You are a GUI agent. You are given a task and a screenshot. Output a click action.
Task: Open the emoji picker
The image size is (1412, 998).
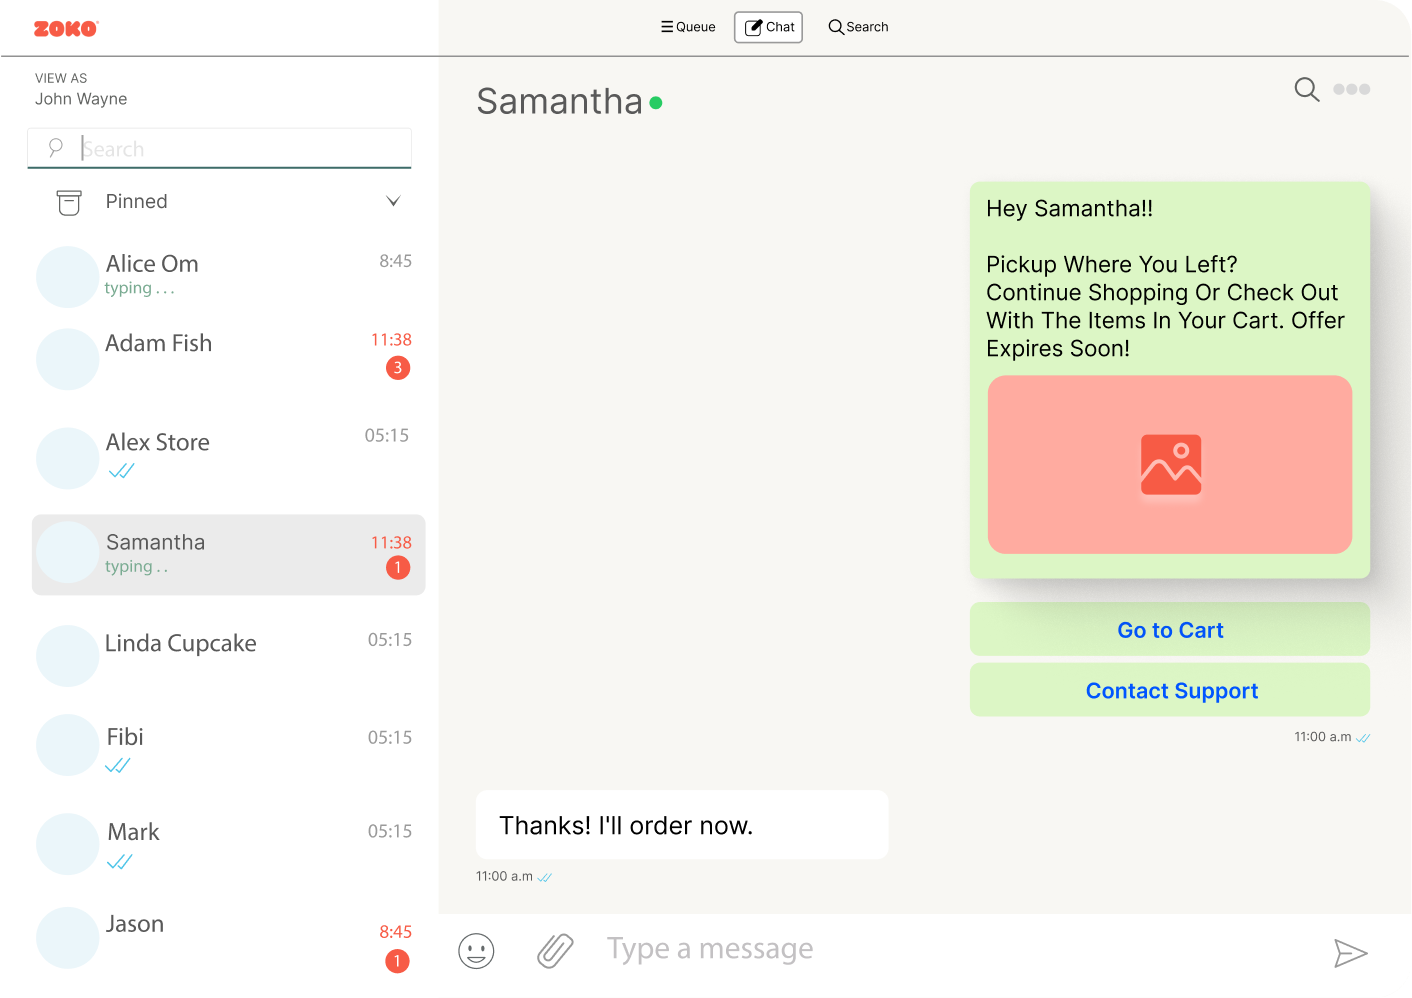(476, 951)
